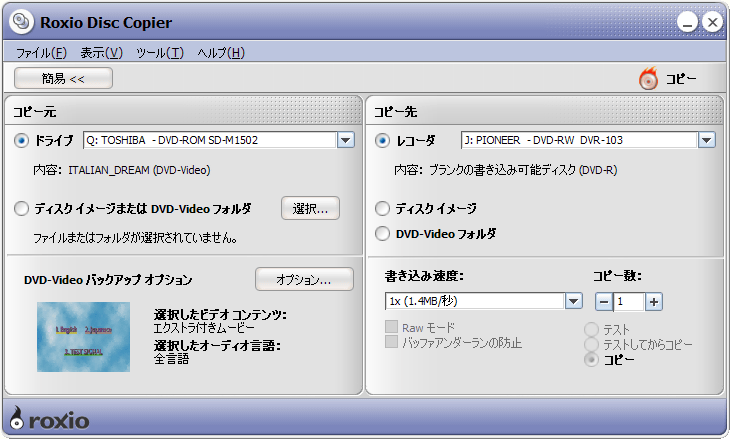The height and width of the screenshot is (439, 730).
Task: Click the Roxio disc logo in title bar
Action: pyautogui.click(x=21, y=22)
